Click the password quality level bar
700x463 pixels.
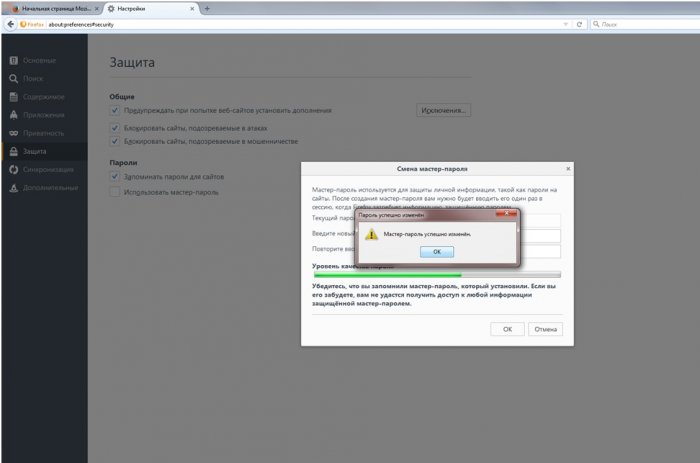(436, 275)
